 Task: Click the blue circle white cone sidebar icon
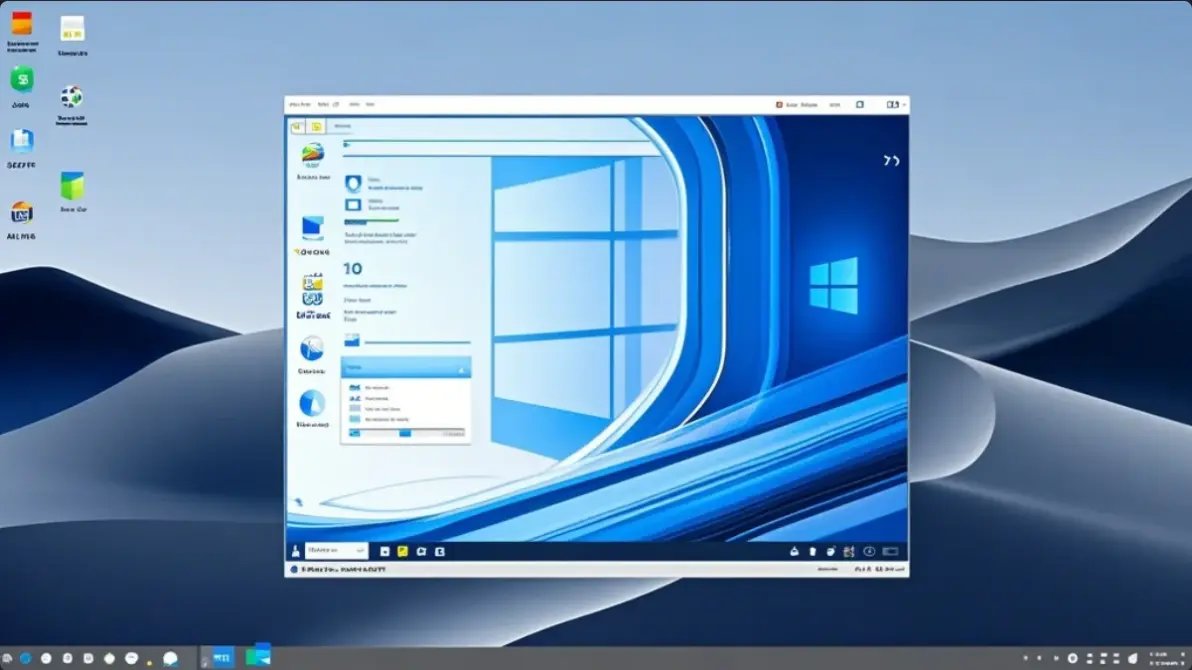tap(312, 403)
